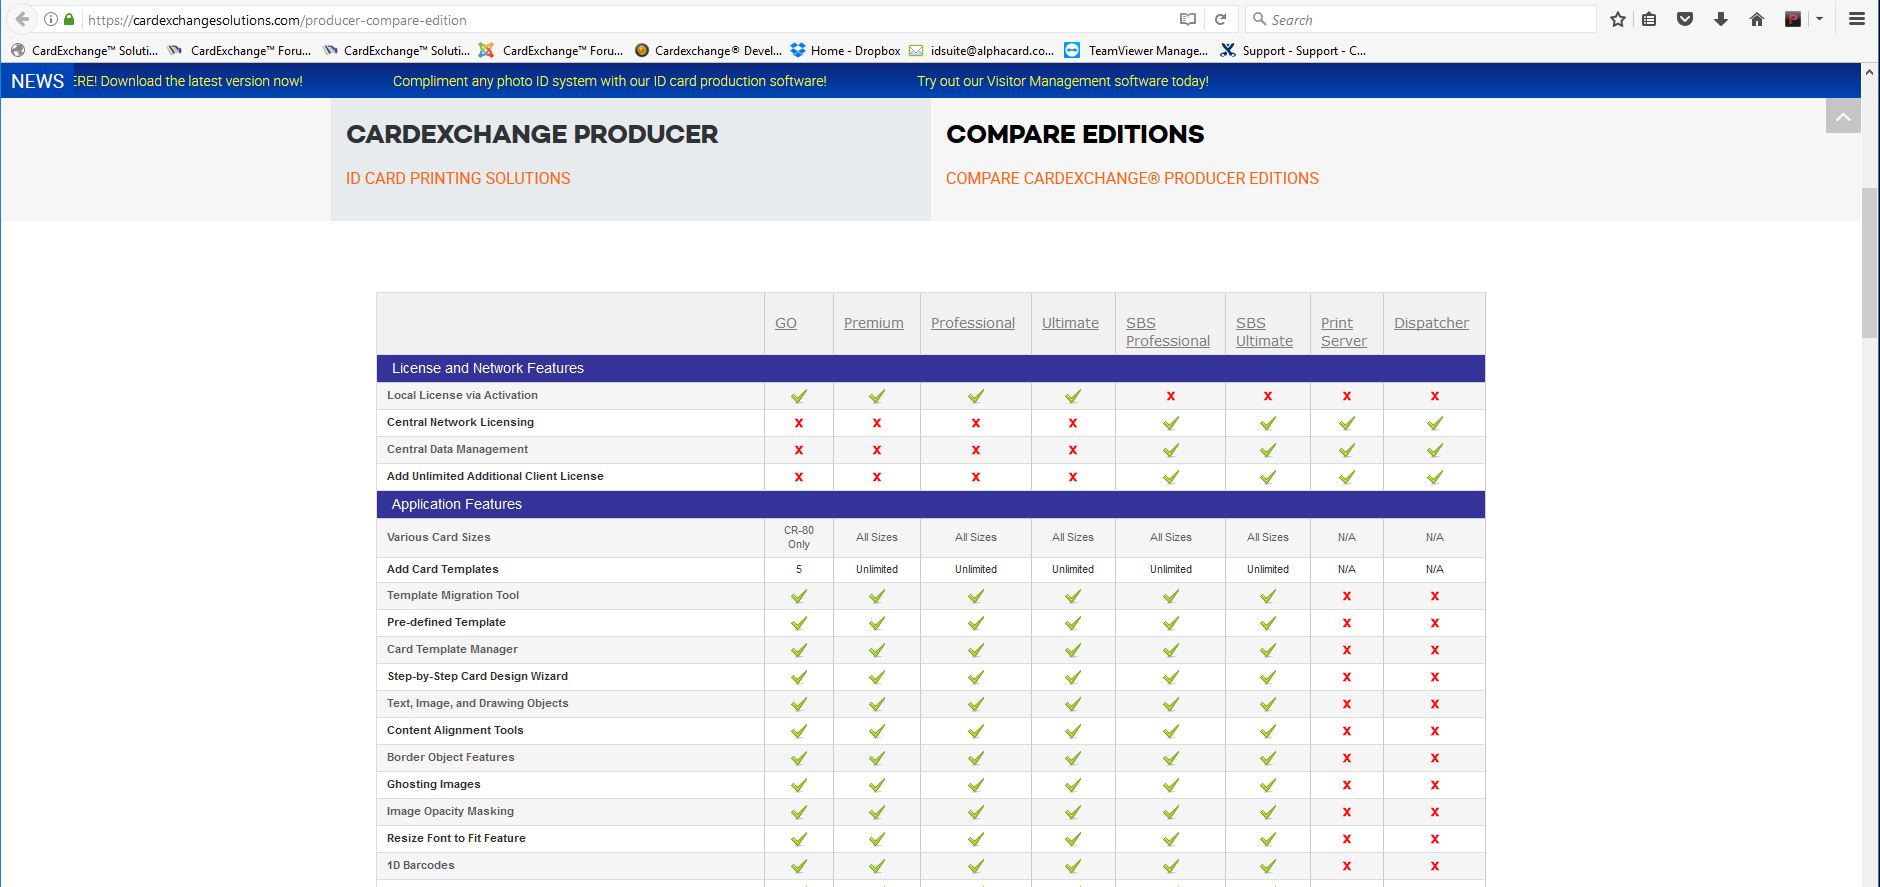Screen dimensions: 1880x887
Task: Open Support - Support - C... bookmark
Action: [1292, 50]
